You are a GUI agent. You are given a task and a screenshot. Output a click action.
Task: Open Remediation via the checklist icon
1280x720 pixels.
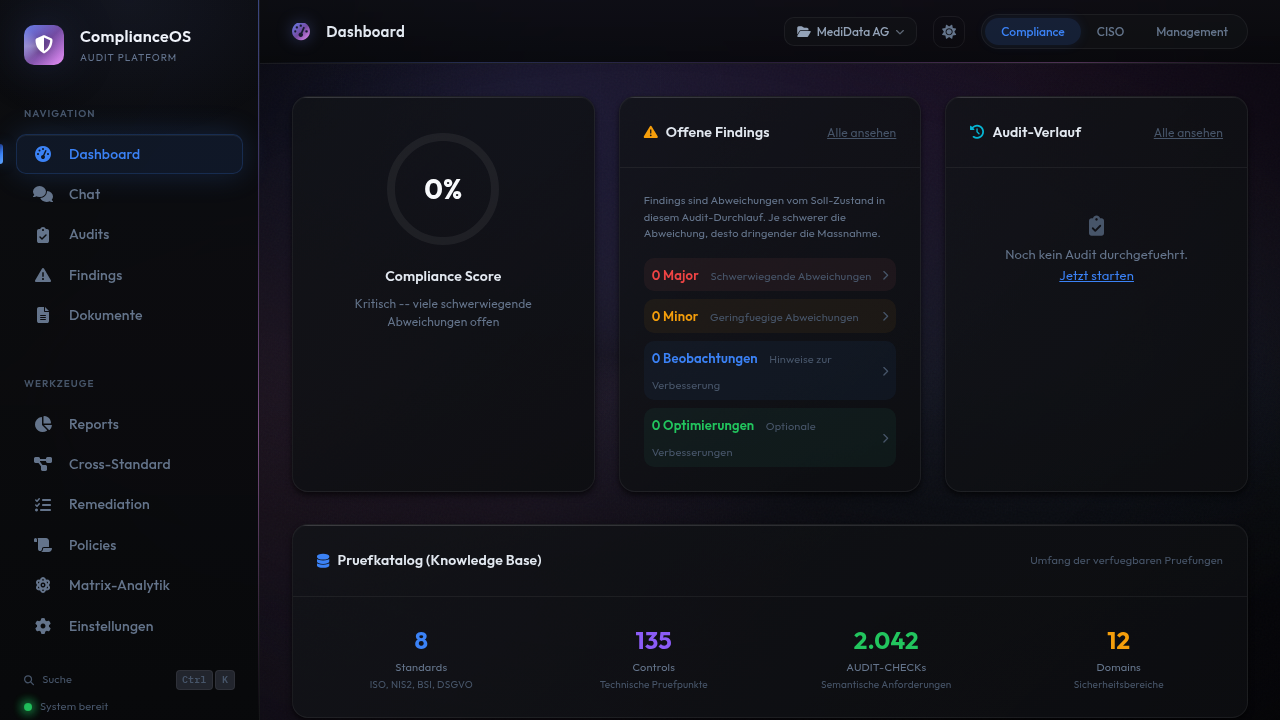point(43,505)
